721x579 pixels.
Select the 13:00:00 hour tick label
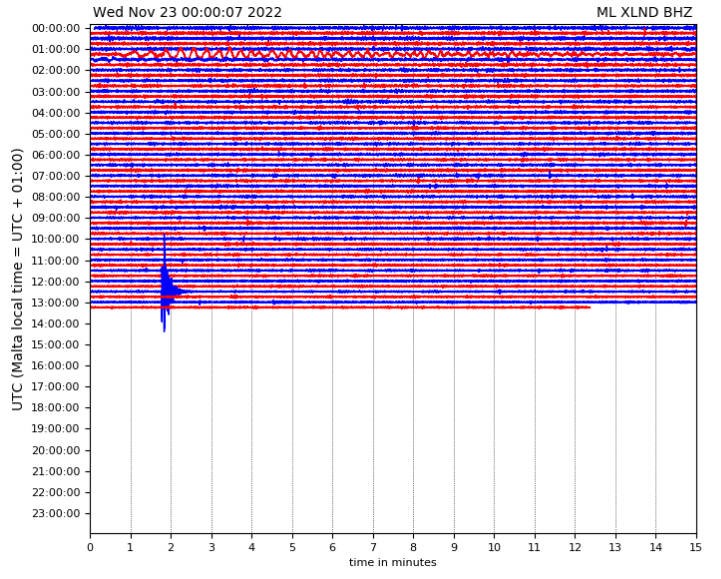coord(56,303)
